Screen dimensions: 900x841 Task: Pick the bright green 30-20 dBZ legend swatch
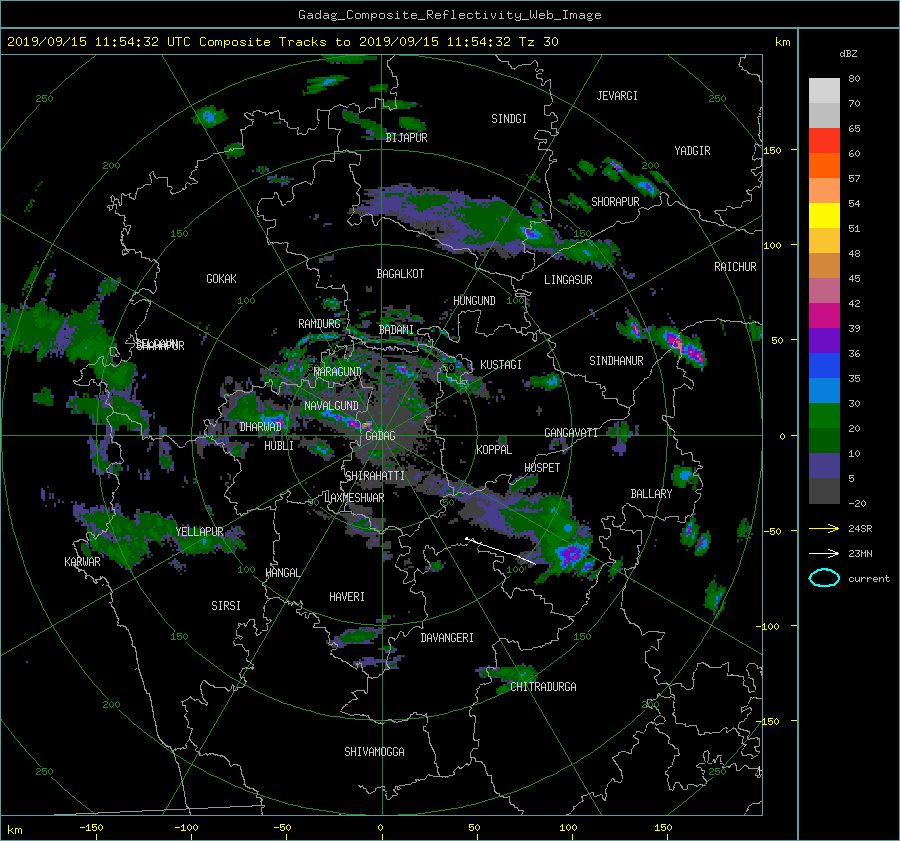(x=824, y=416)
